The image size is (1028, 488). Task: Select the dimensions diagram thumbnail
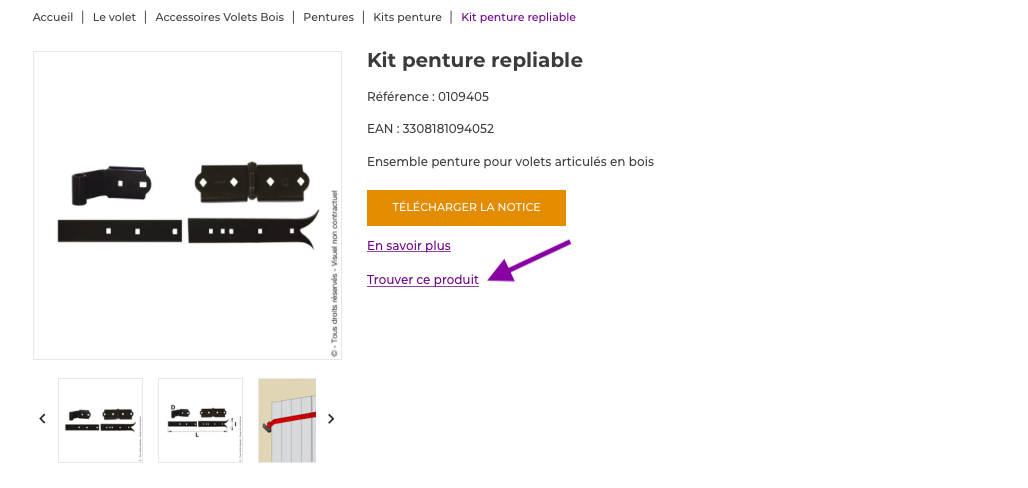pyautogui.click(x=200, y=420)
